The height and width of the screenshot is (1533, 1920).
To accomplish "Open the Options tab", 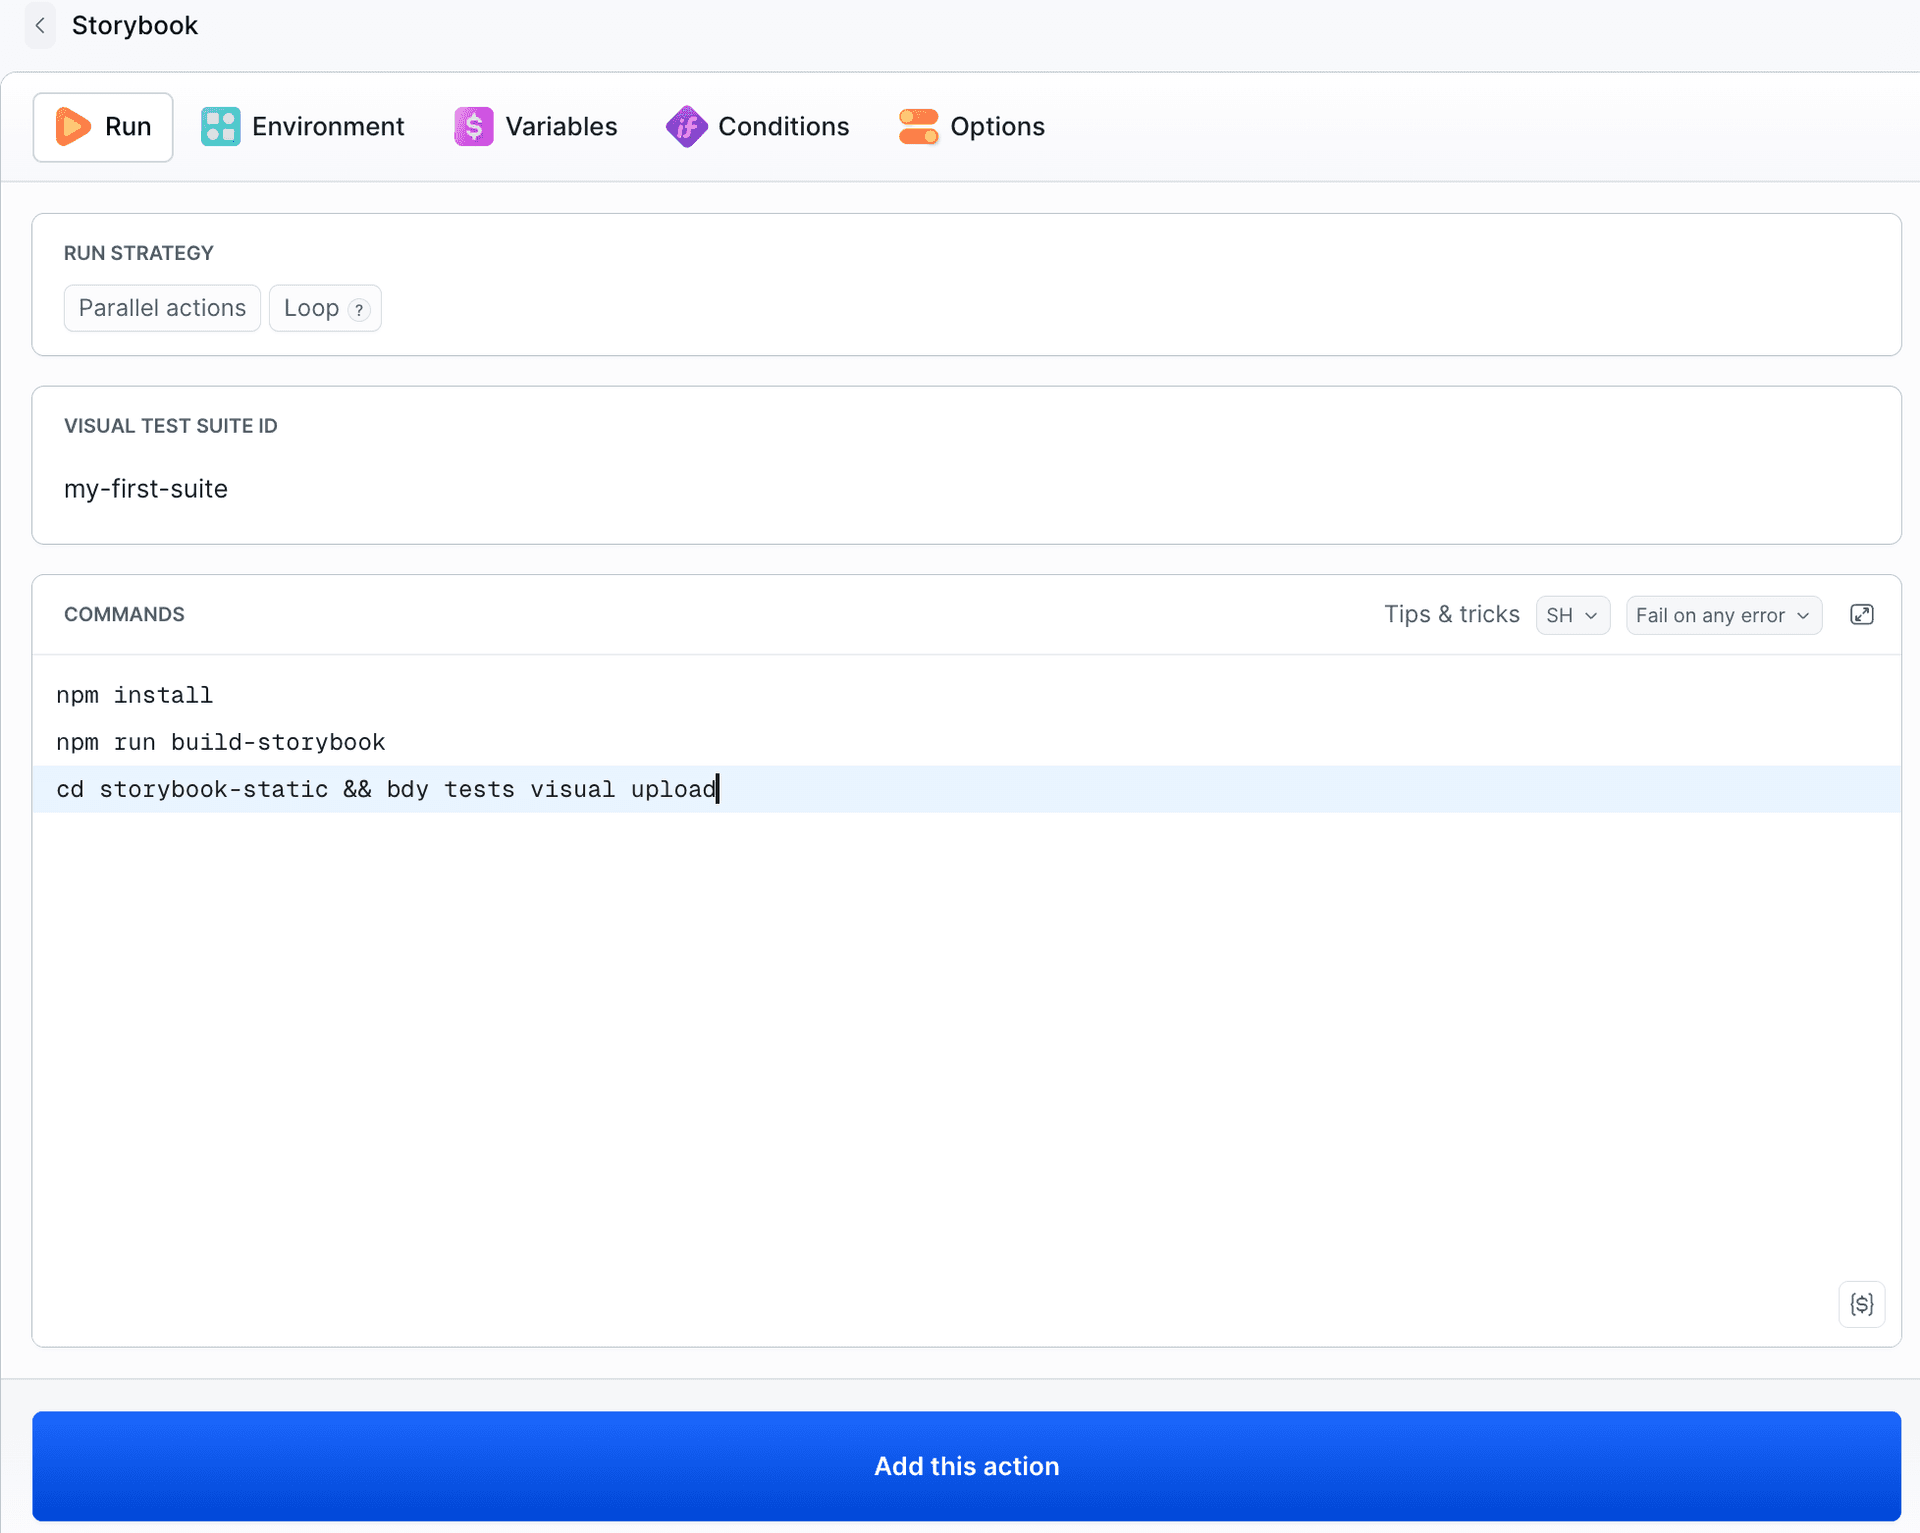I will click(971, 127).
